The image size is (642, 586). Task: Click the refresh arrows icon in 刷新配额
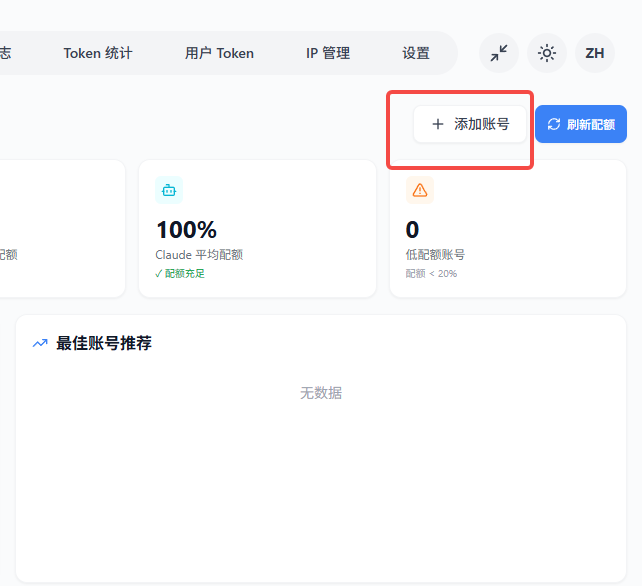(554, 125)
